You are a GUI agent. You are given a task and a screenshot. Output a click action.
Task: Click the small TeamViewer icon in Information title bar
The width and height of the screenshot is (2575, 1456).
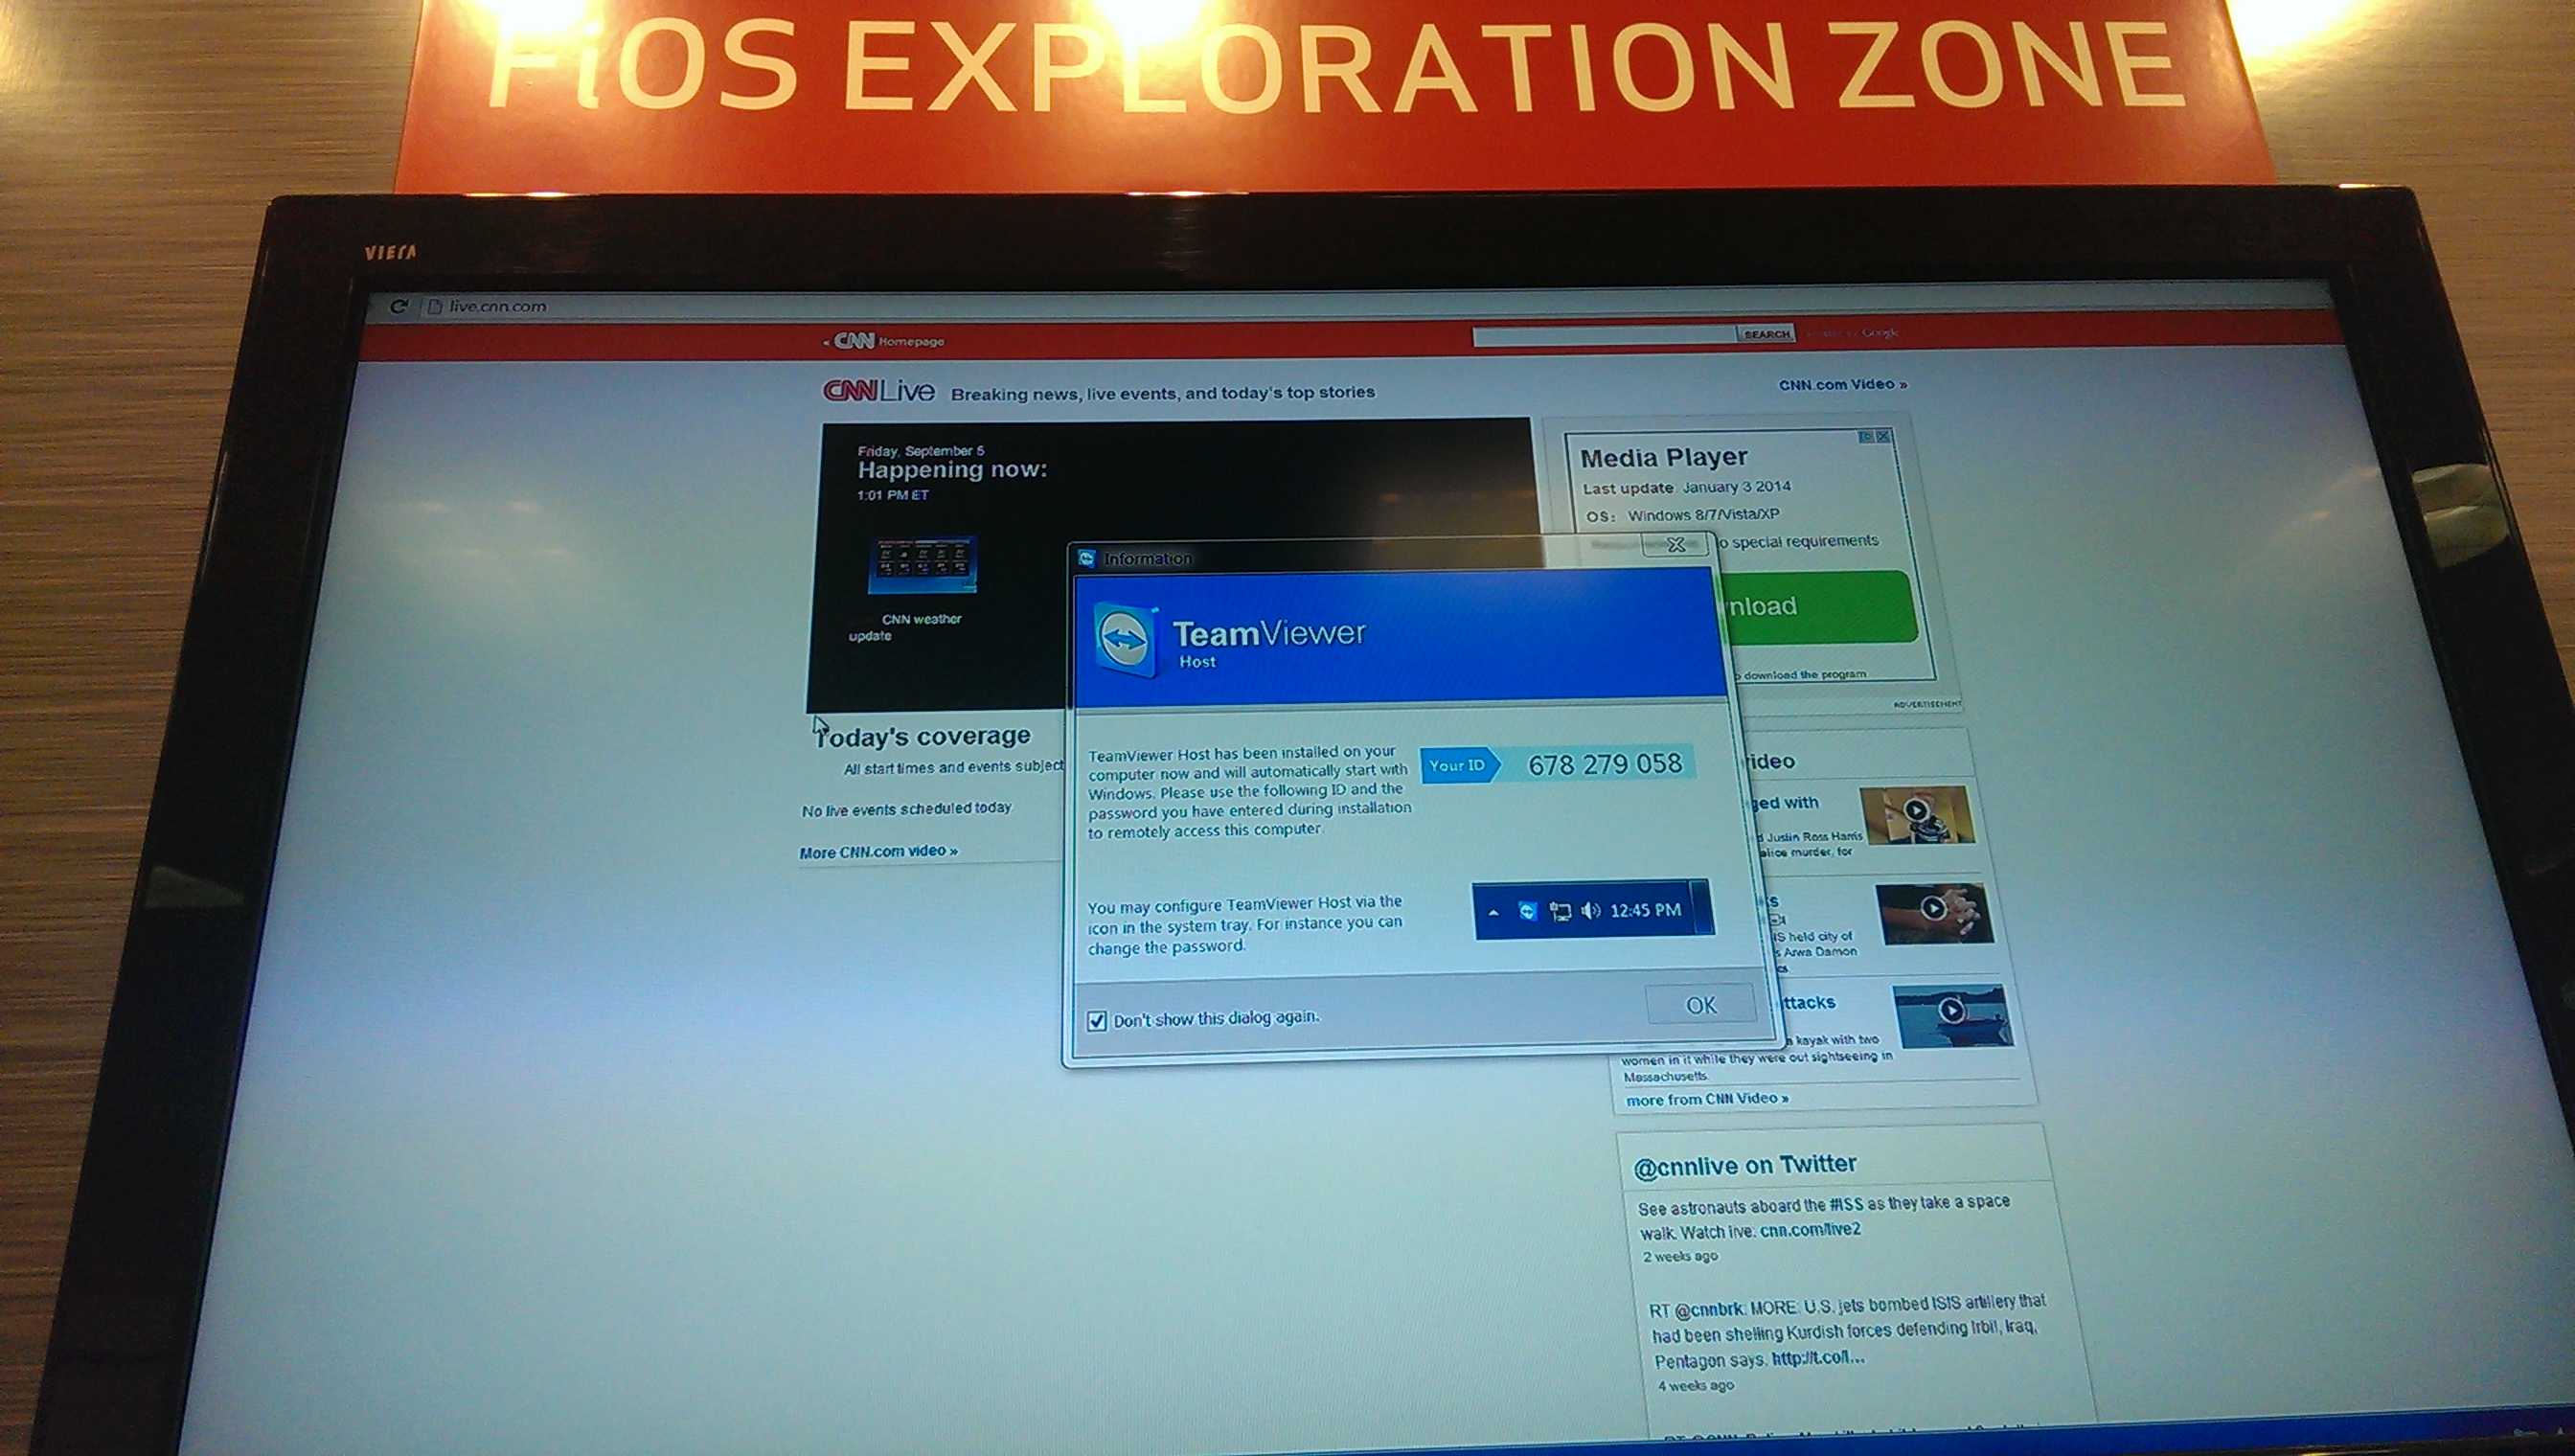pyautogui.click(x=1088, y=559)
